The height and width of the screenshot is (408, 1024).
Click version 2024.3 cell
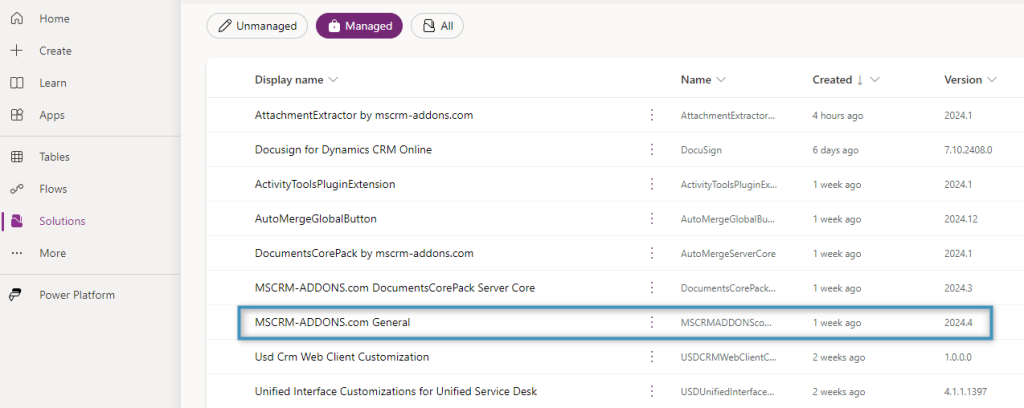[958, 289]
